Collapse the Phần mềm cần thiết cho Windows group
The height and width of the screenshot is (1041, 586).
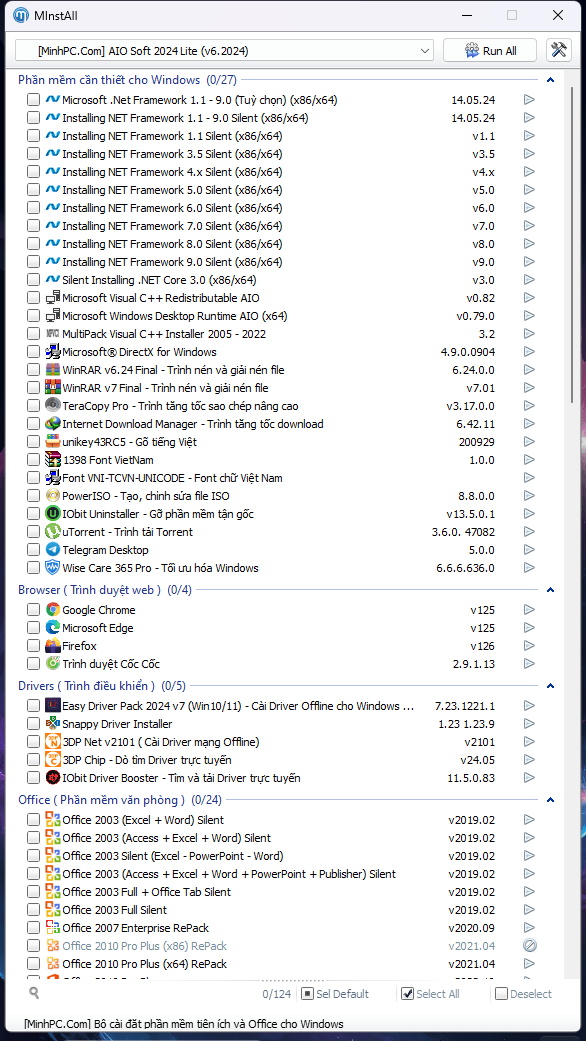[x=550, y=80]
